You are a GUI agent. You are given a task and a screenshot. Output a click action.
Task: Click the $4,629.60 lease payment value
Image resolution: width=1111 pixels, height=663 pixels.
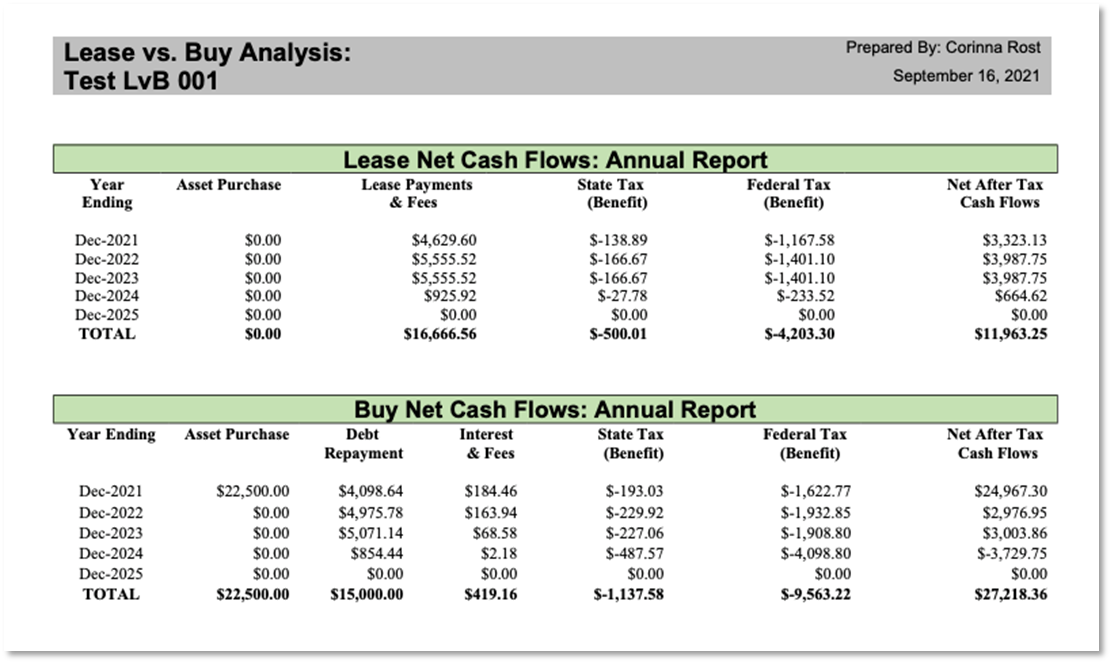point(444,241)
